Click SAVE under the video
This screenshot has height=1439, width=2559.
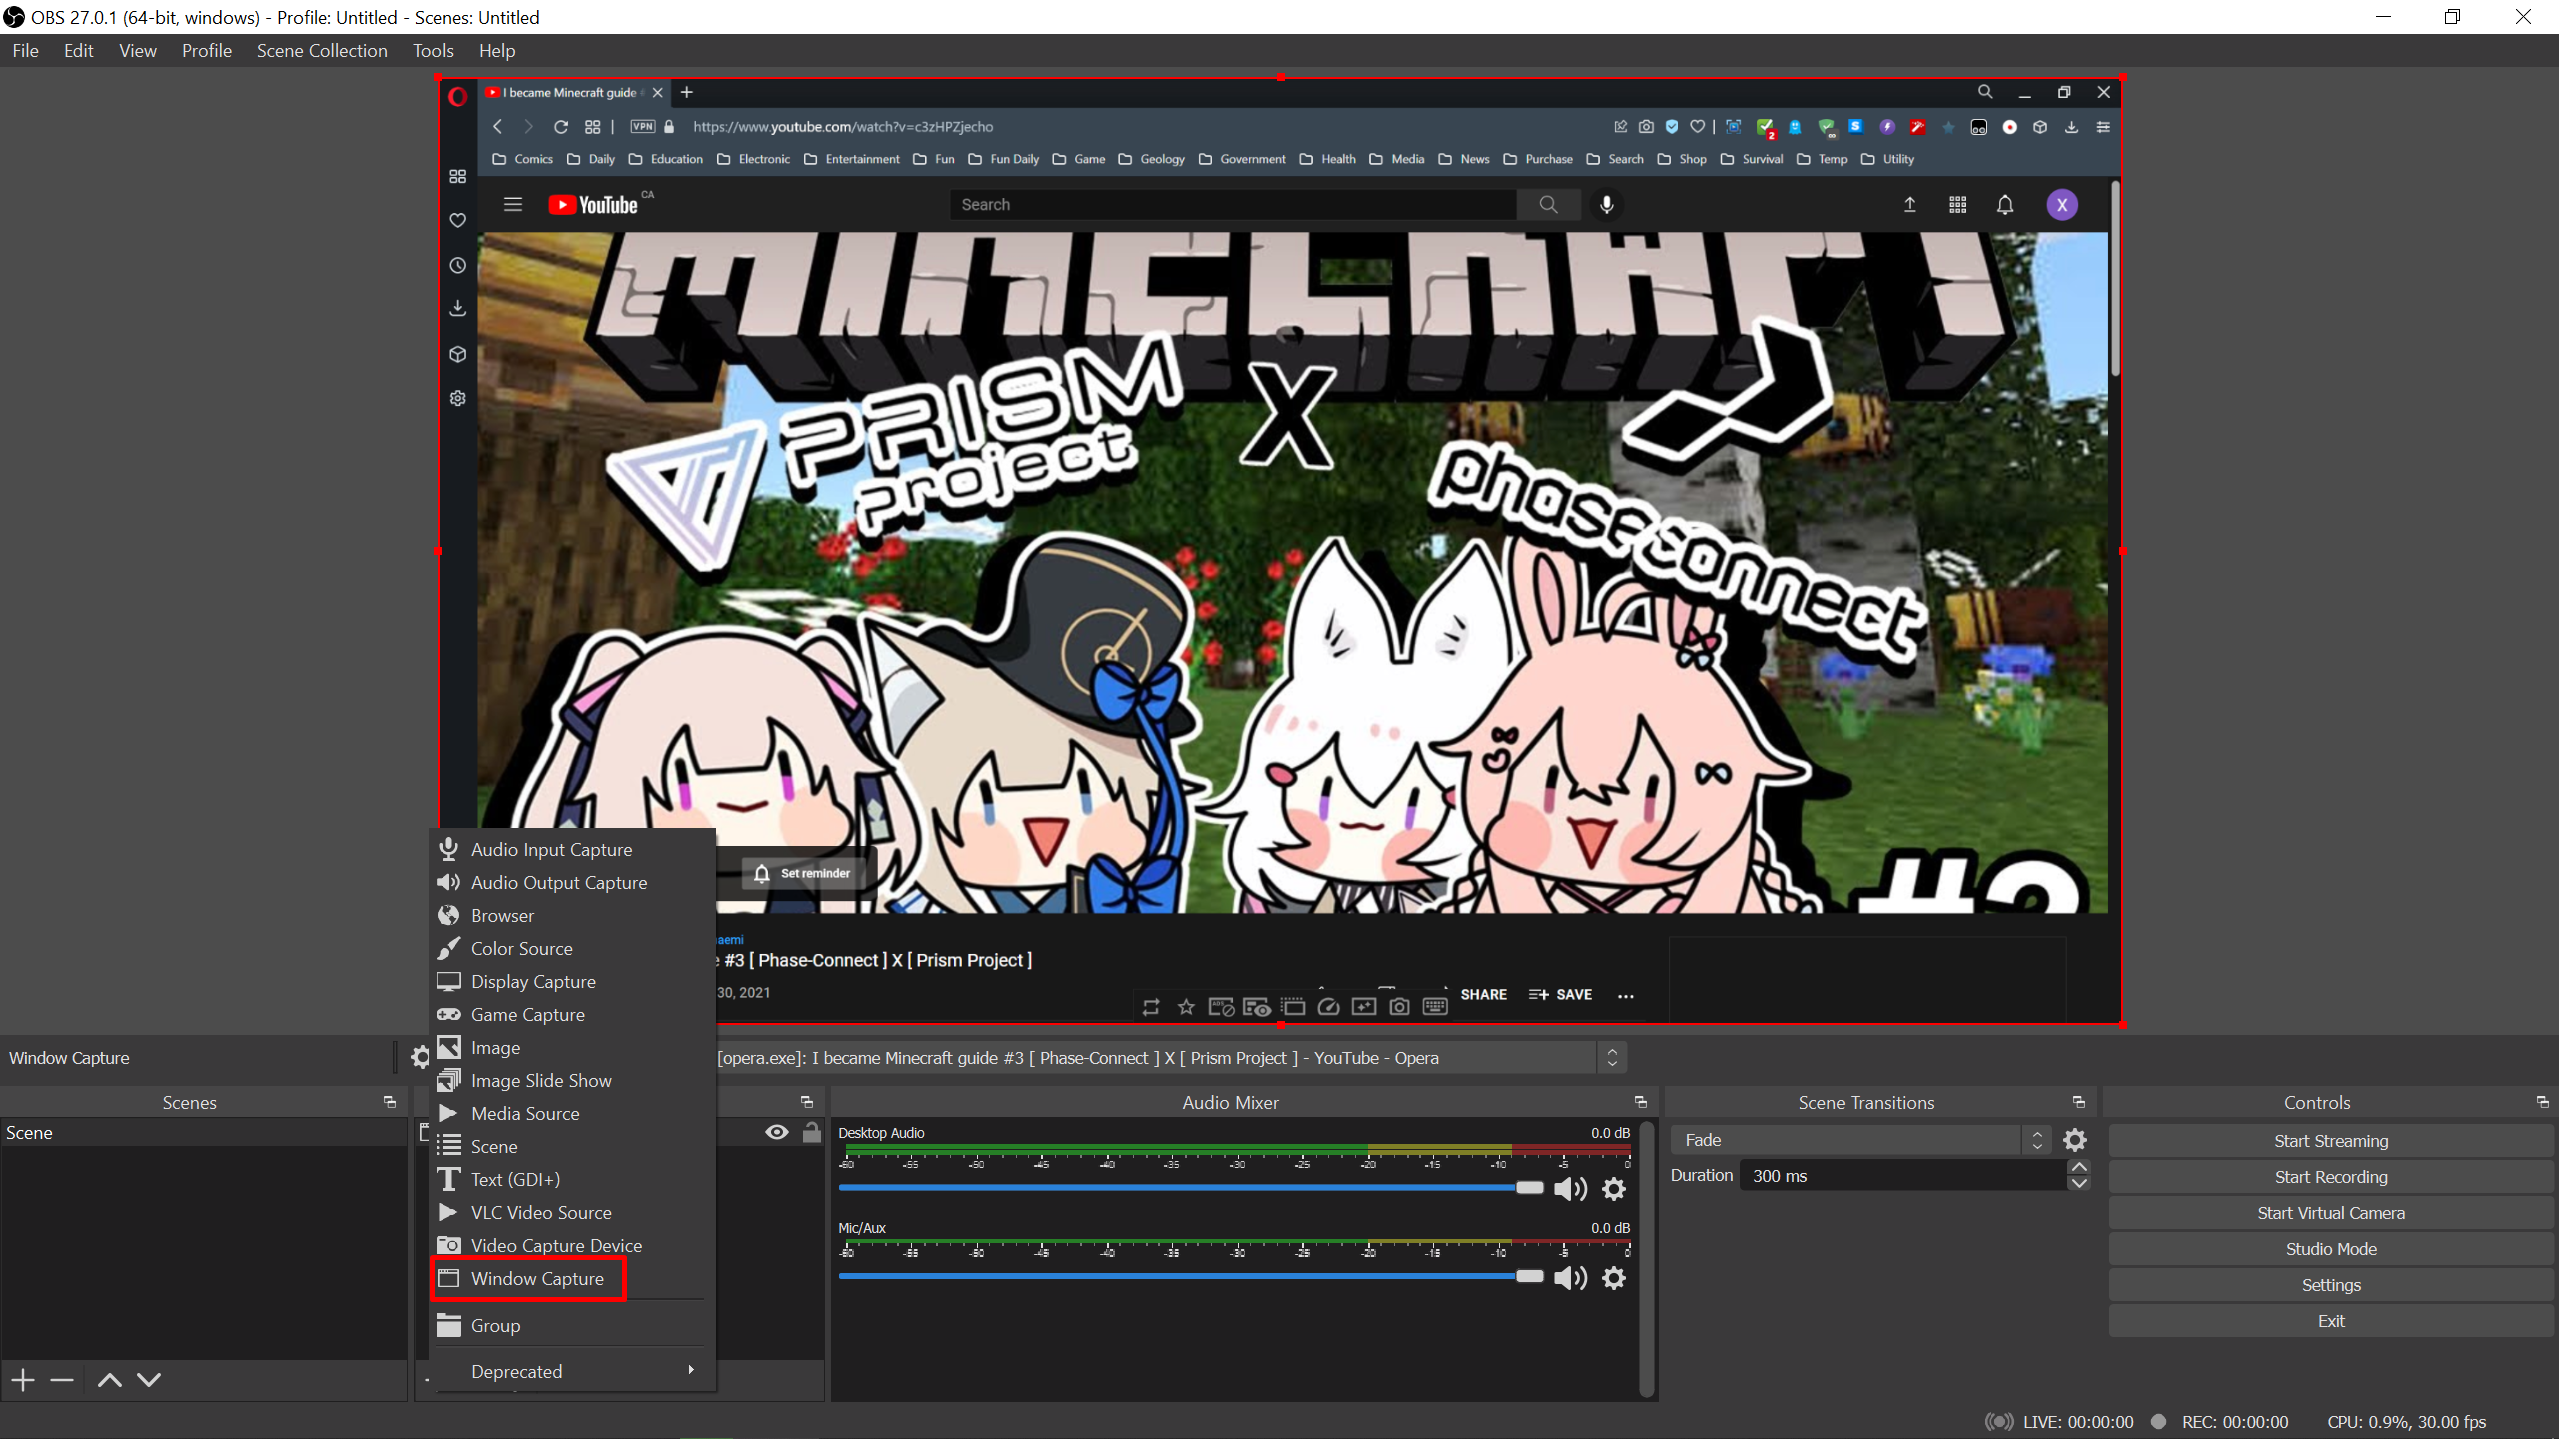[1560, 994]
